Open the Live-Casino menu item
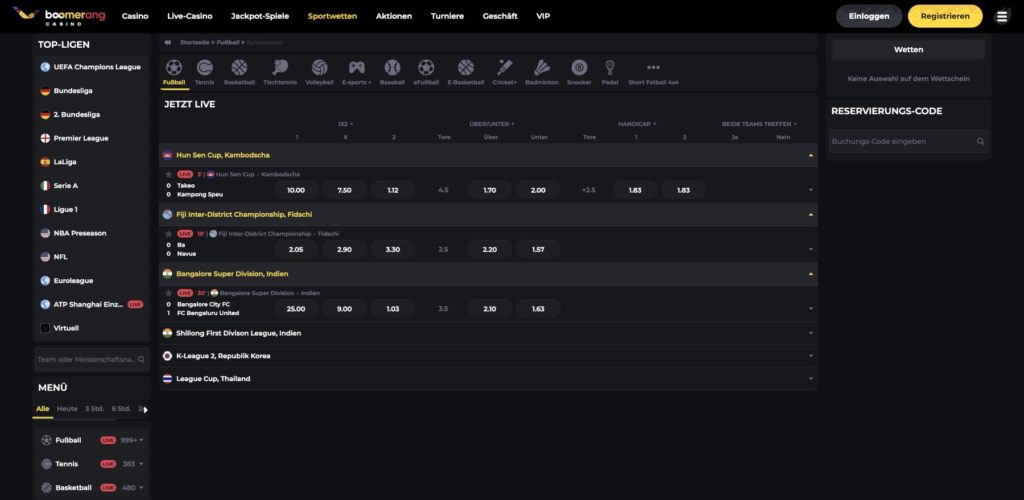Image resolution: width=1024 pixels, height=500 pixels. click(189, 16)
